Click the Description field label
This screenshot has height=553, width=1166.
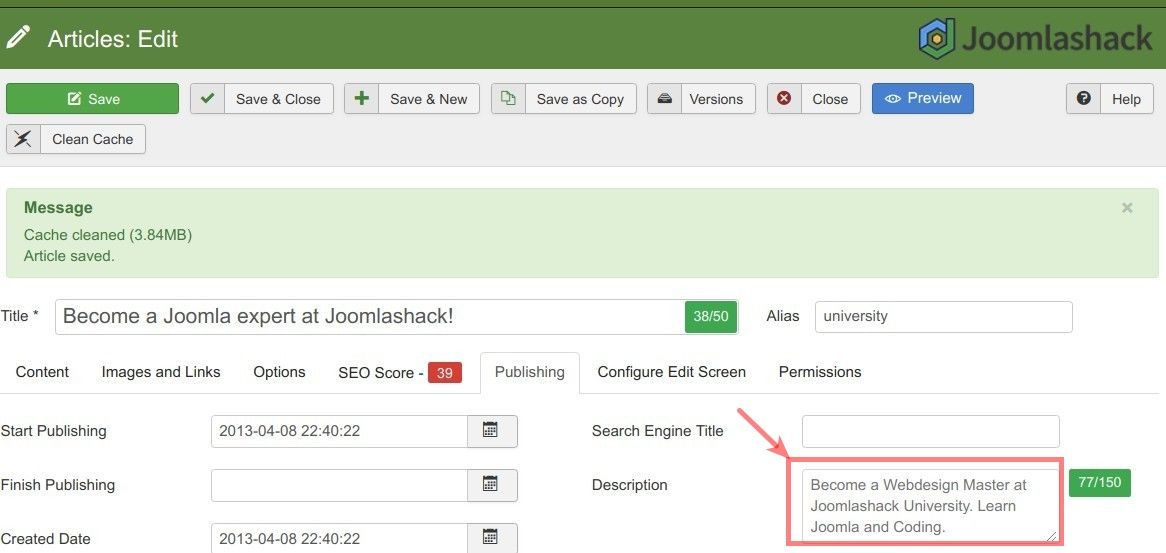pyautogui.click(x=629, y=485)
